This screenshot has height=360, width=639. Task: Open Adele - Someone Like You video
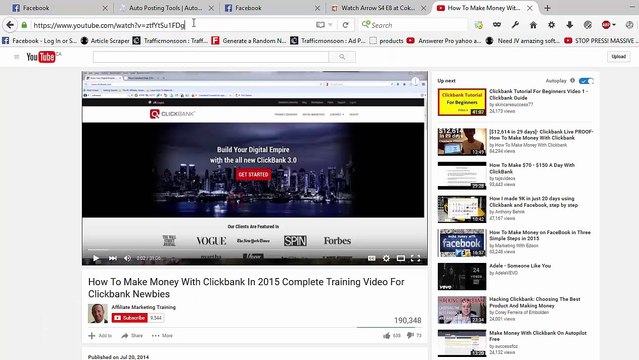pyautogui.click(x=520, y=266)
